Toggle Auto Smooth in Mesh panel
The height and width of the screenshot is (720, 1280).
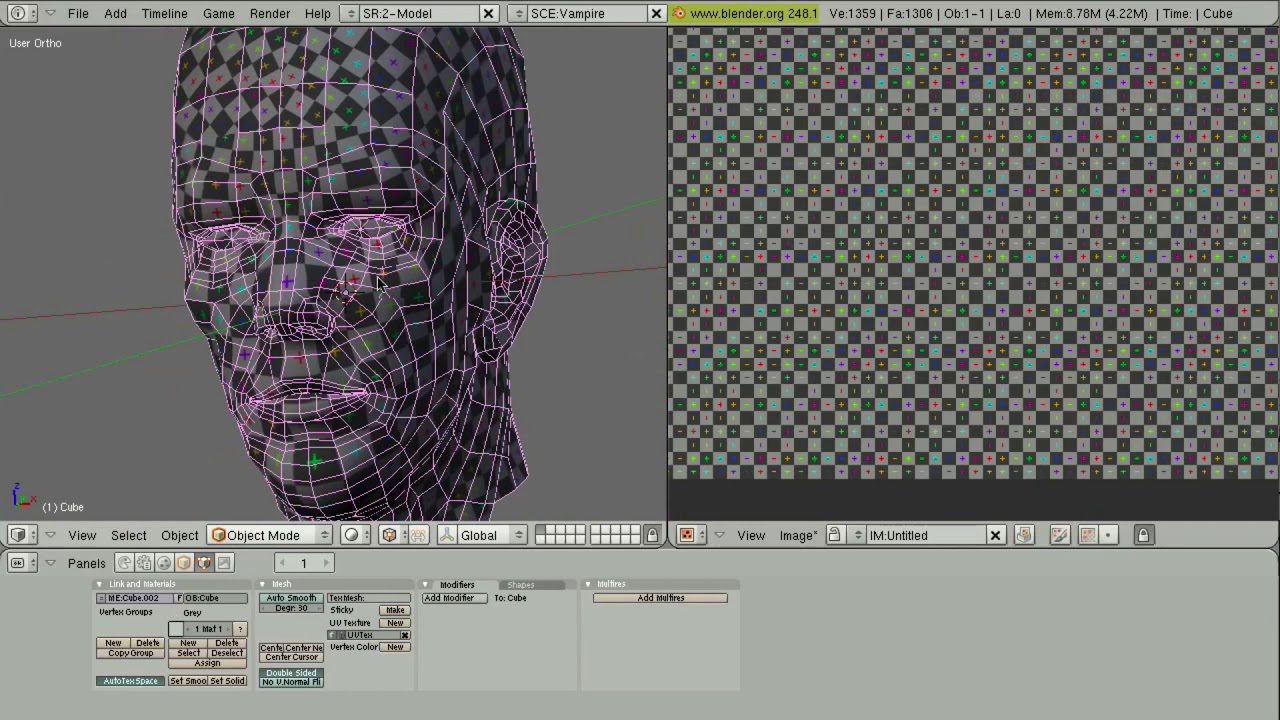[x=291, y=598]
